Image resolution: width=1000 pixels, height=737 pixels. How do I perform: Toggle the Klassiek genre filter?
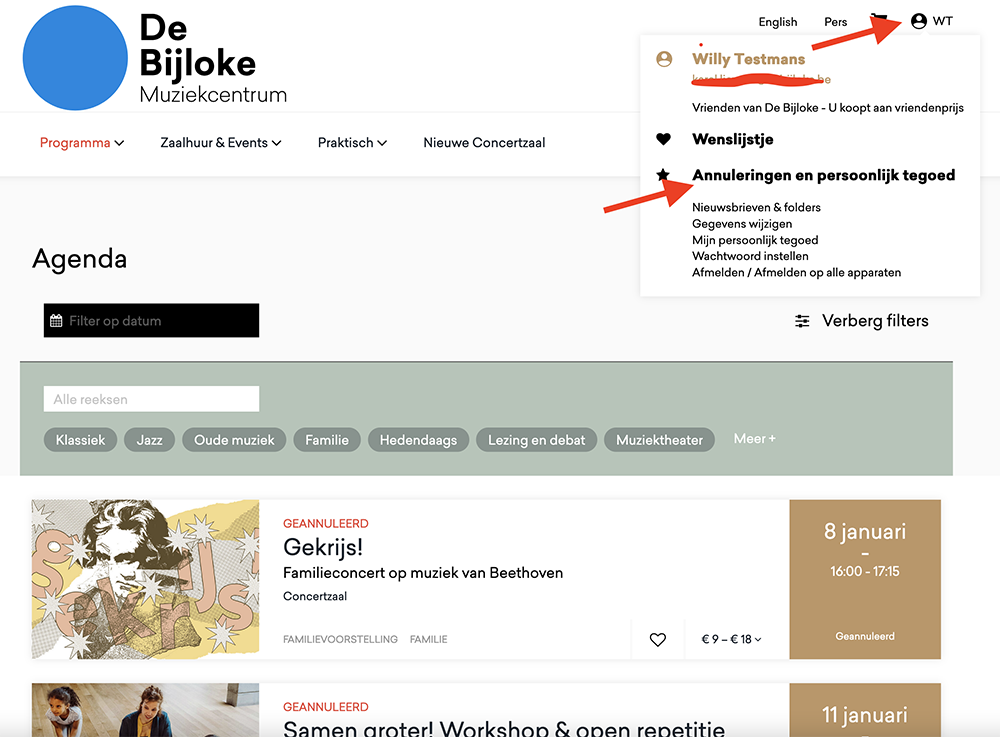[x=81, y=440]
